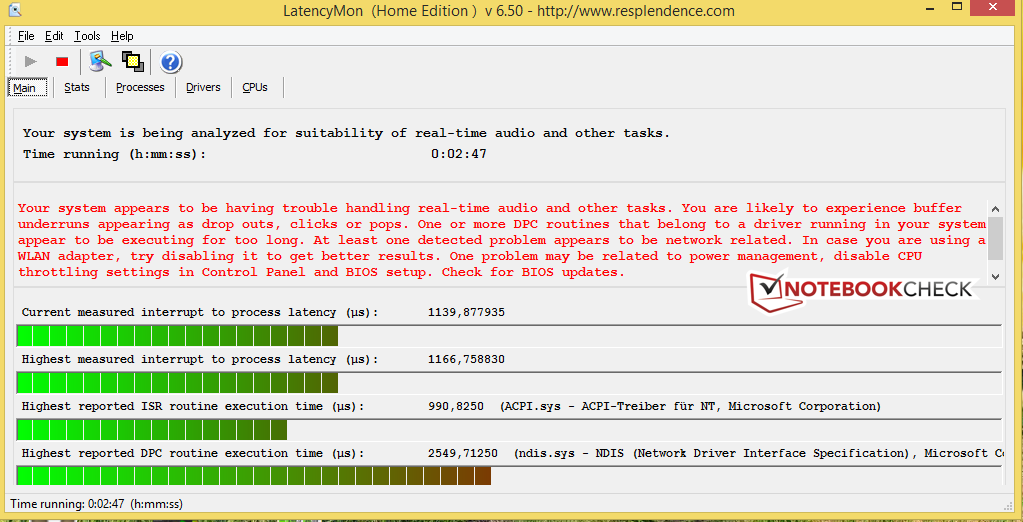
Task: Click the Time running 0:02:47 value
Action: point(459,154)
